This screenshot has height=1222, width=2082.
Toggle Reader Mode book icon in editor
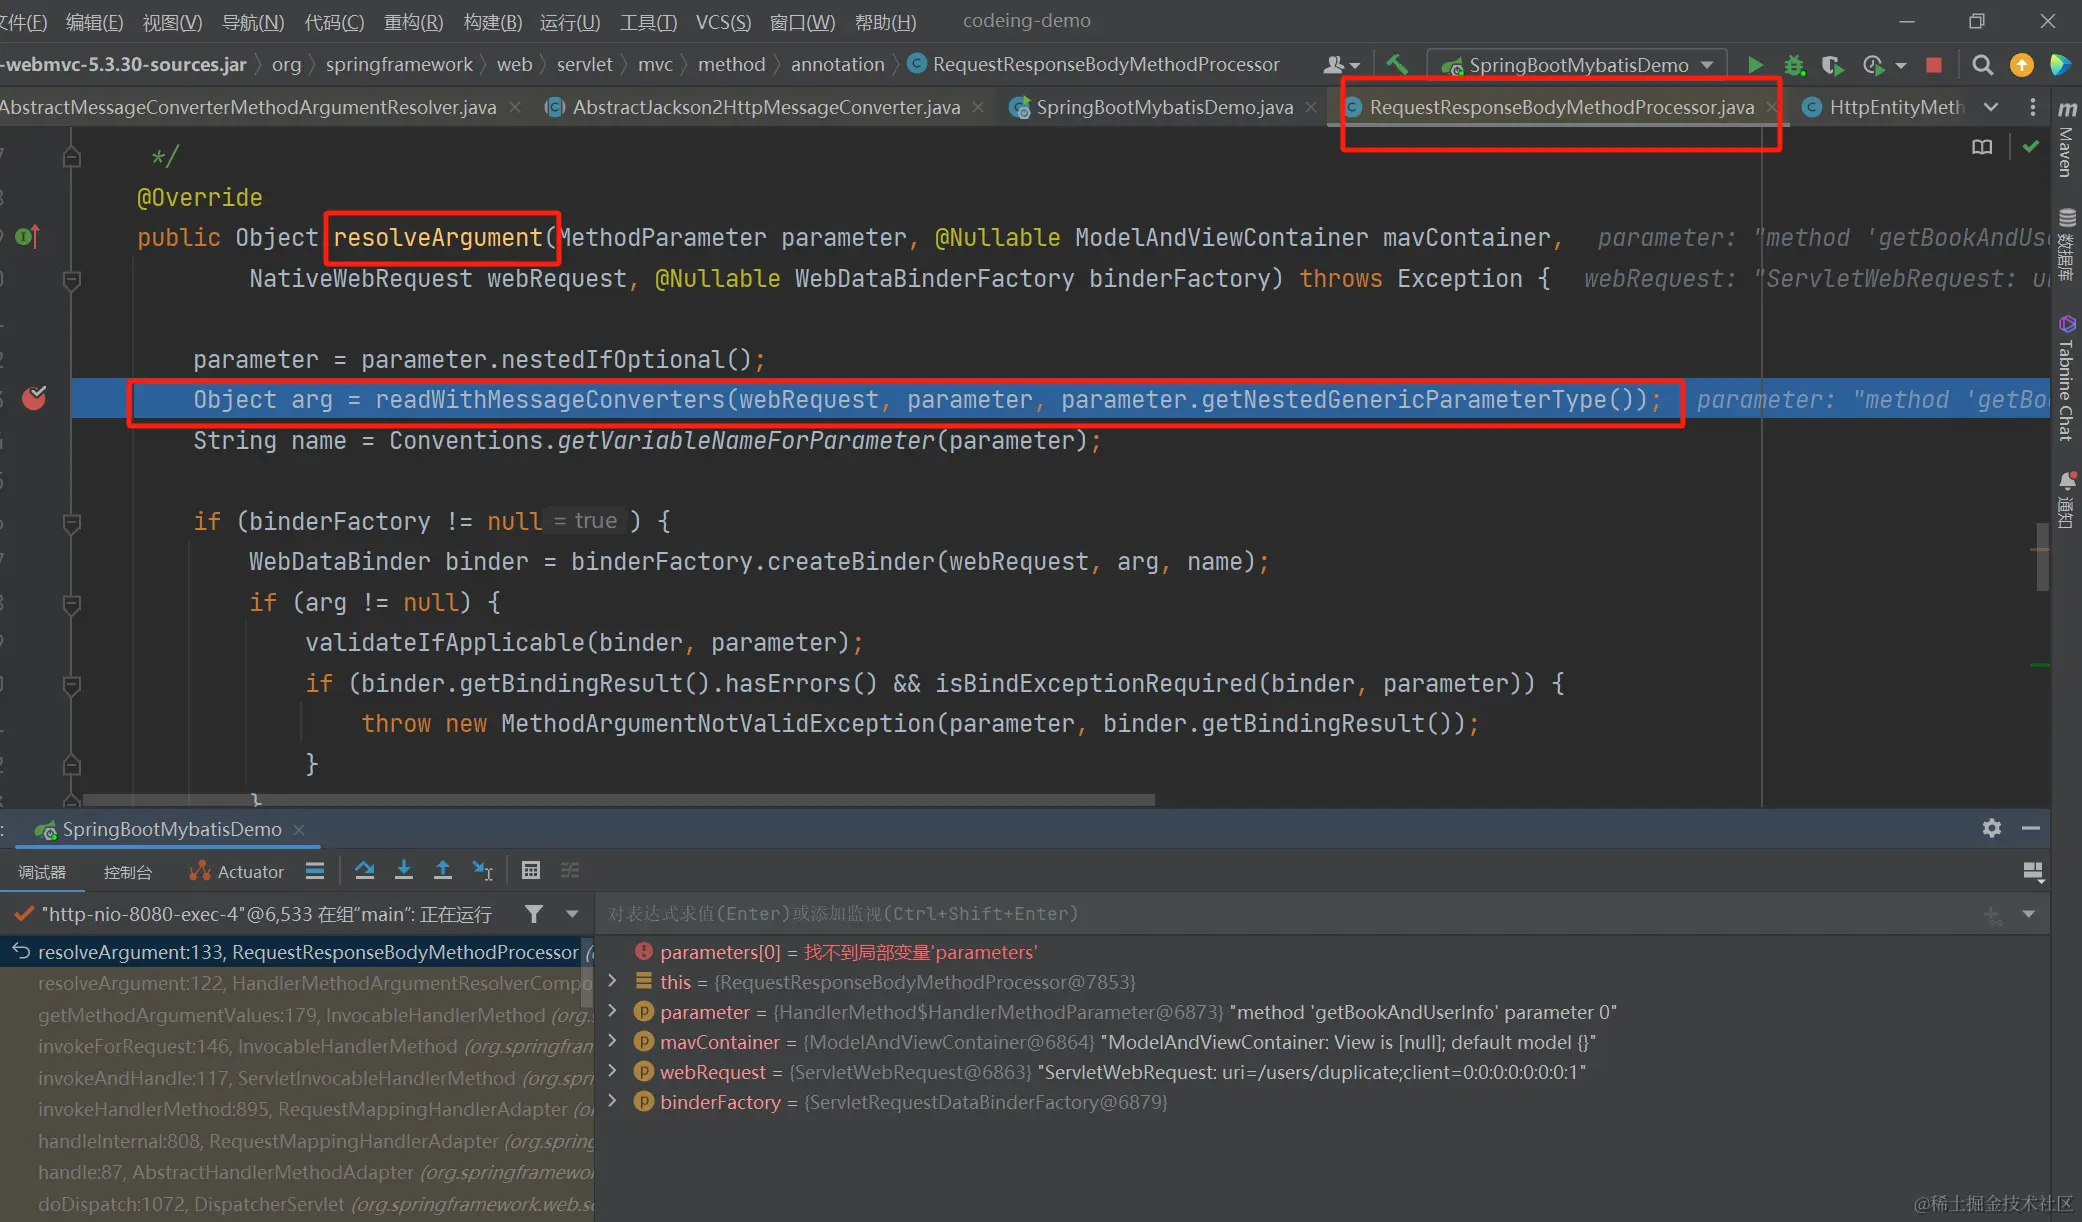pos(1981,147)
